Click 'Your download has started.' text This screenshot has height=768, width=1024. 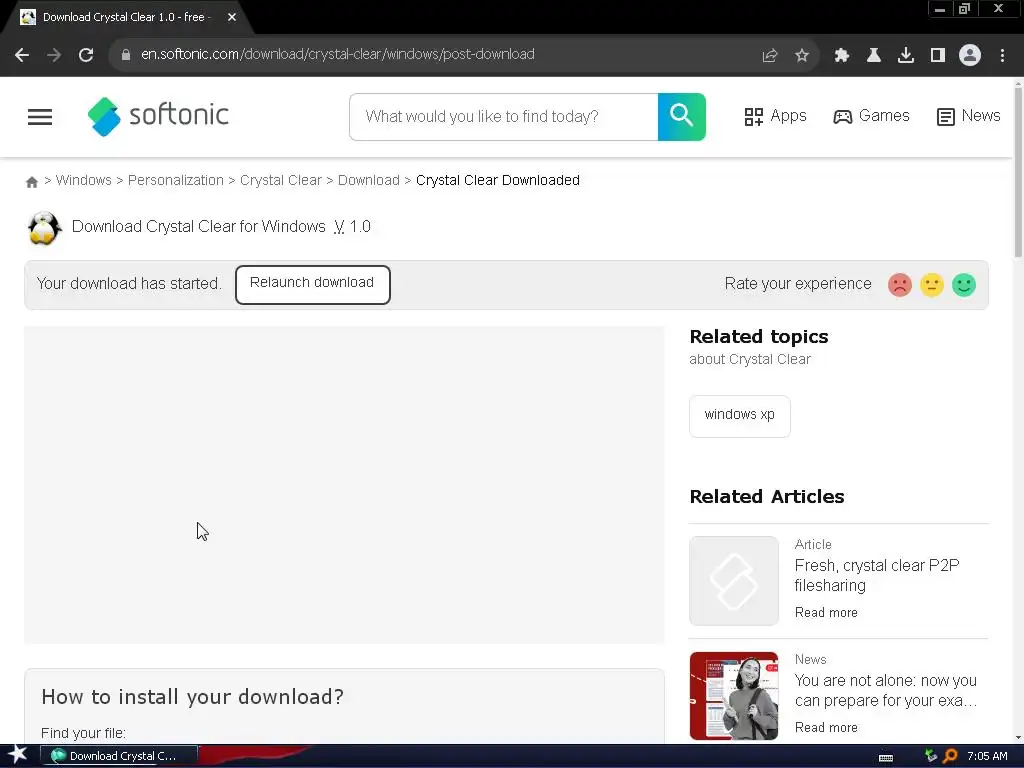(129, 284)
